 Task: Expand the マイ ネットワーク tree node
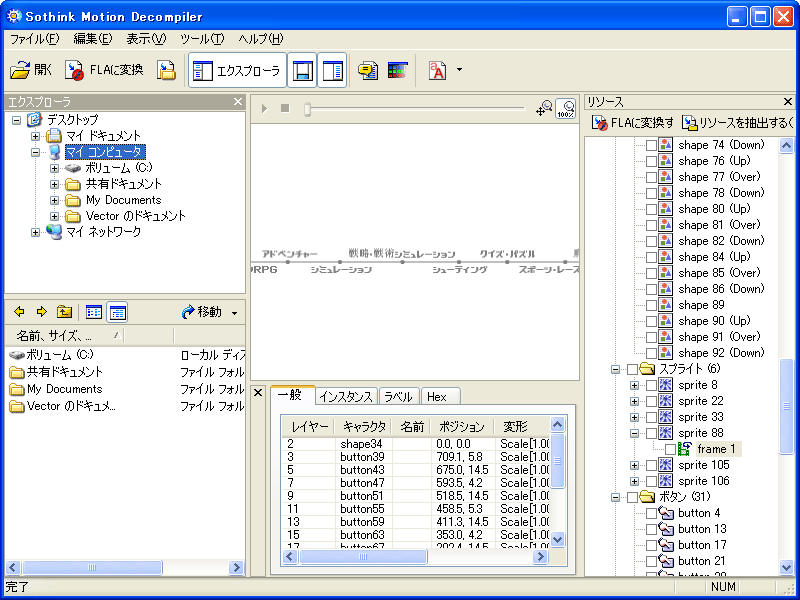tap(35, 232)
